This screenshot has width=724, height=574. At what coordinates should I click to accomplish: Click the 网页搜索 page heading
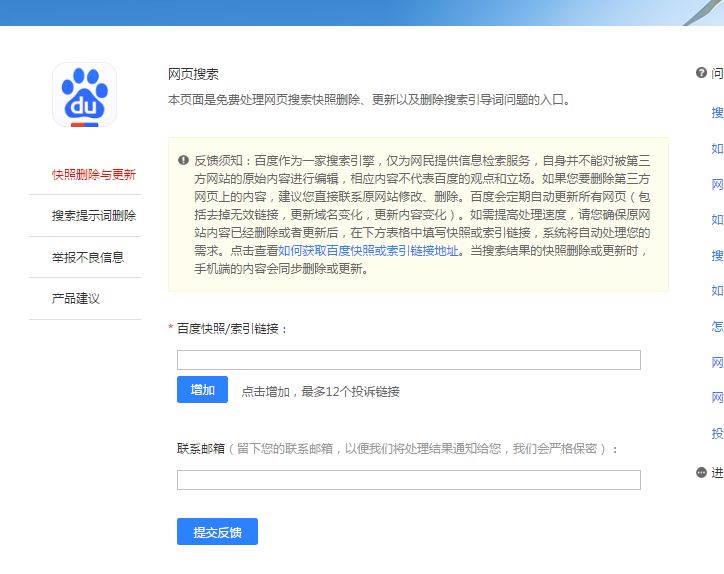(193, 74)
